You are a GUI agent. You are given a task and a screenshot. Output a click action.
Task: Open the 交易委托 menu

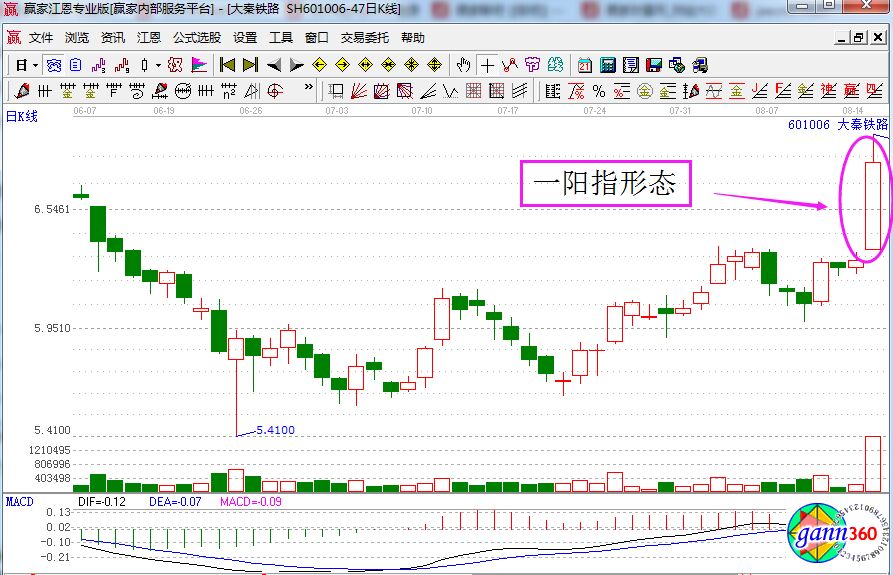(365, 38)
